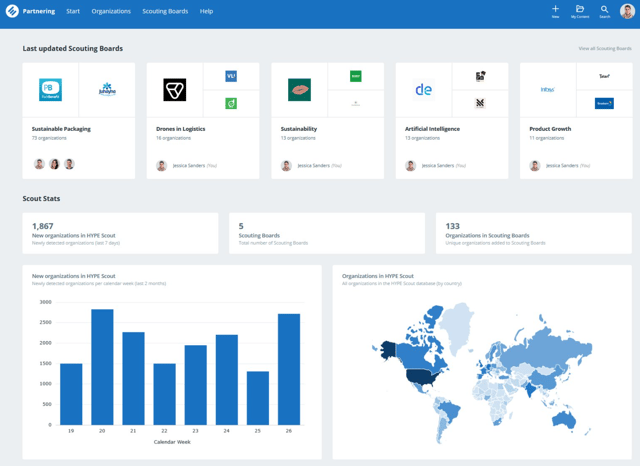Open the Start menu item
This screenshot has height=466, width=640.
73,11
